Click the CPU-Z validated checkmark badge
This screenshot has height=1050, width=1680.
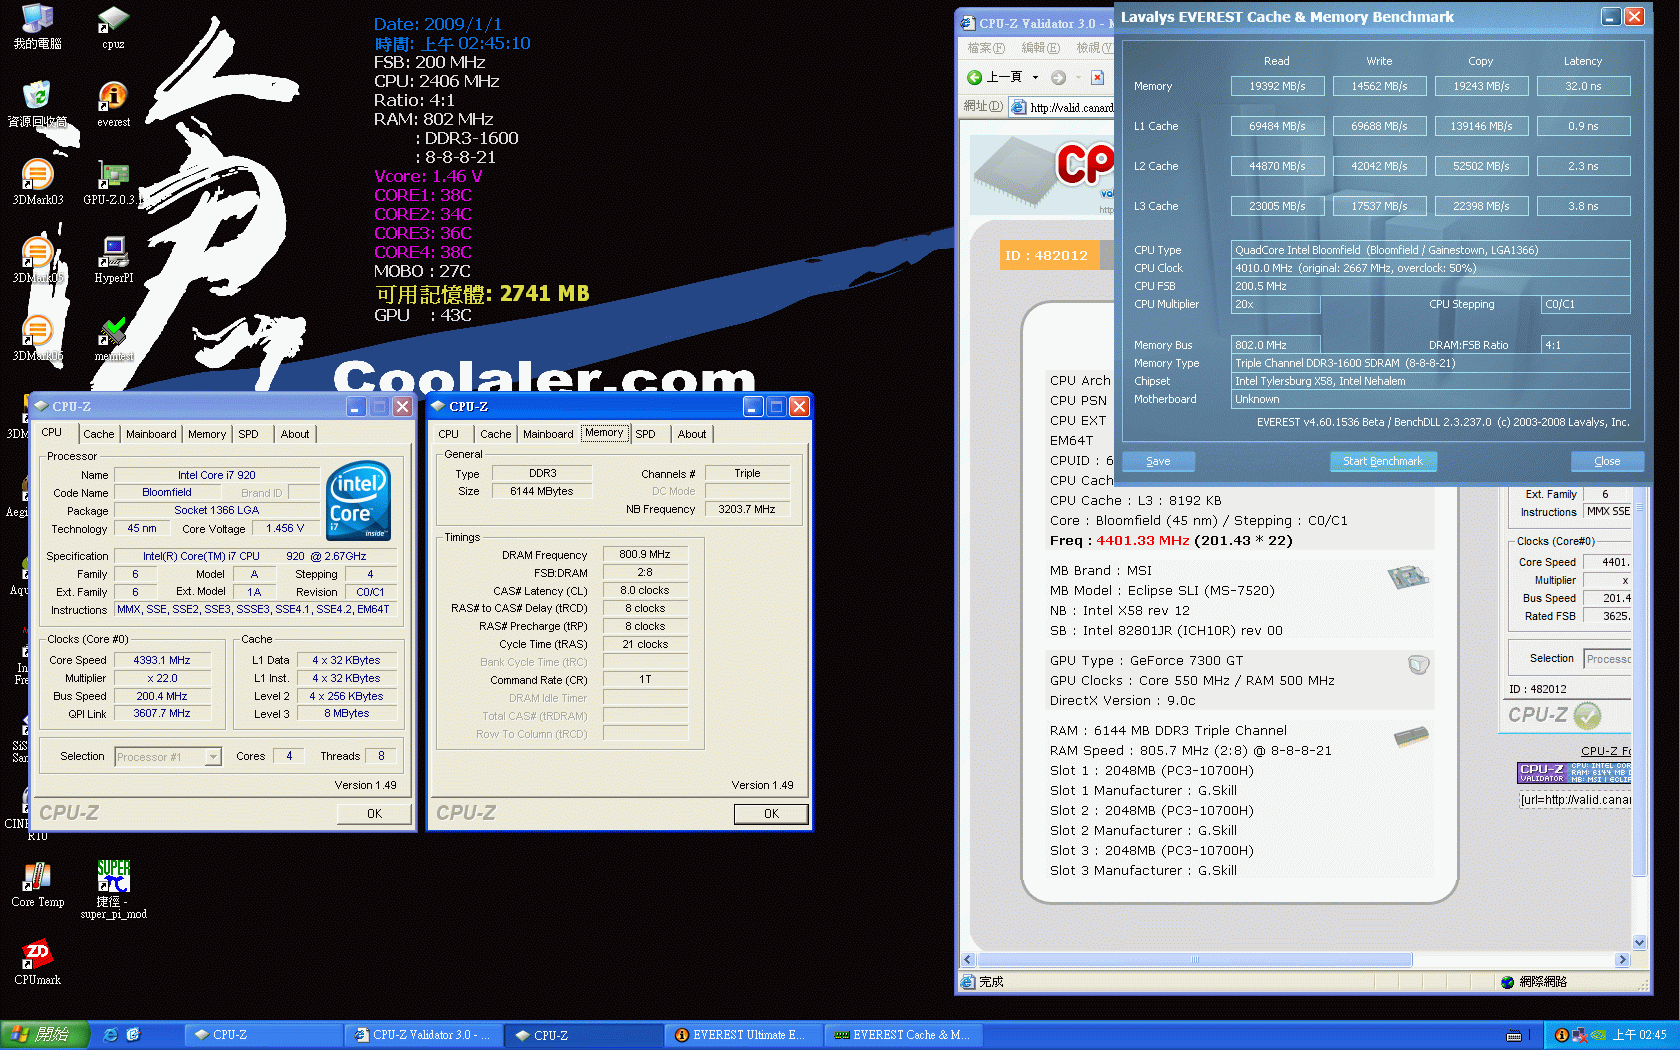1587,715
